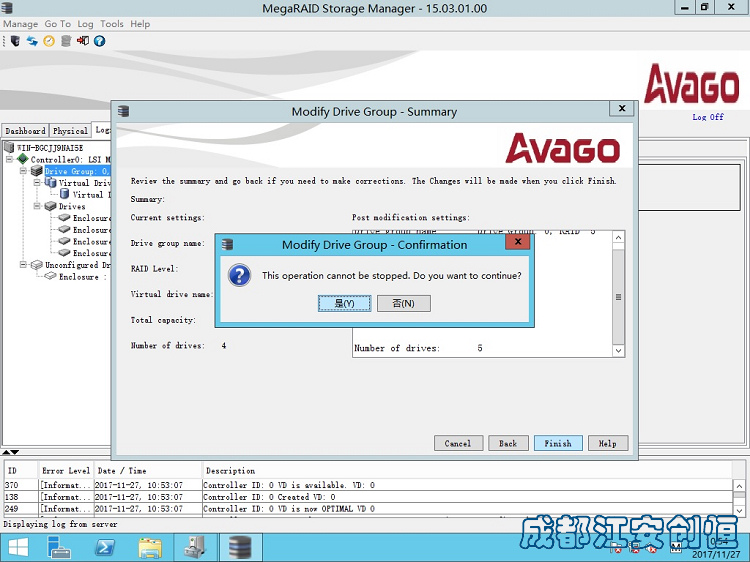
Task: Select the Enclosure under Unconfigured Drives
Action: (x=82, y=276)
